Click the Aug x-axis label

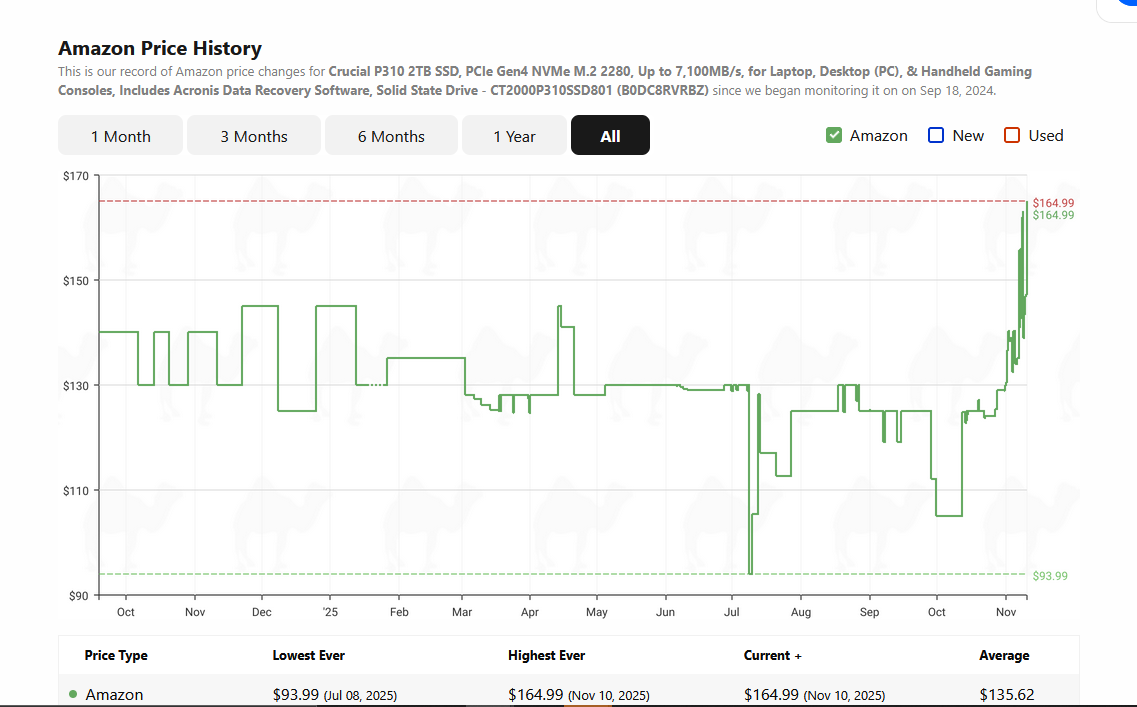point(801,612)
